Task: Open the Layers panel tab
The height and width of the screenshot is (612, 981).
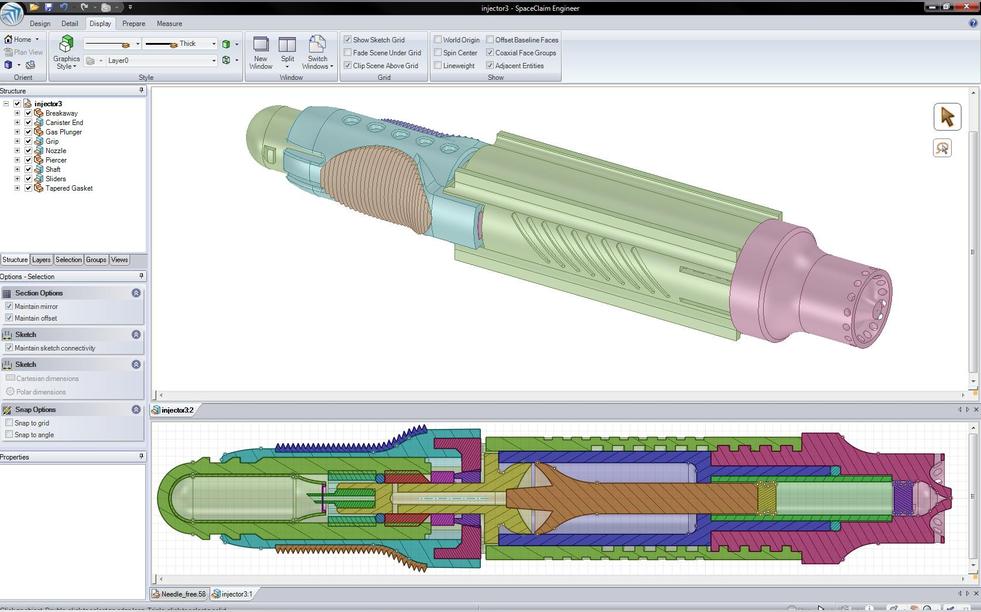Action: coord(41,260)
